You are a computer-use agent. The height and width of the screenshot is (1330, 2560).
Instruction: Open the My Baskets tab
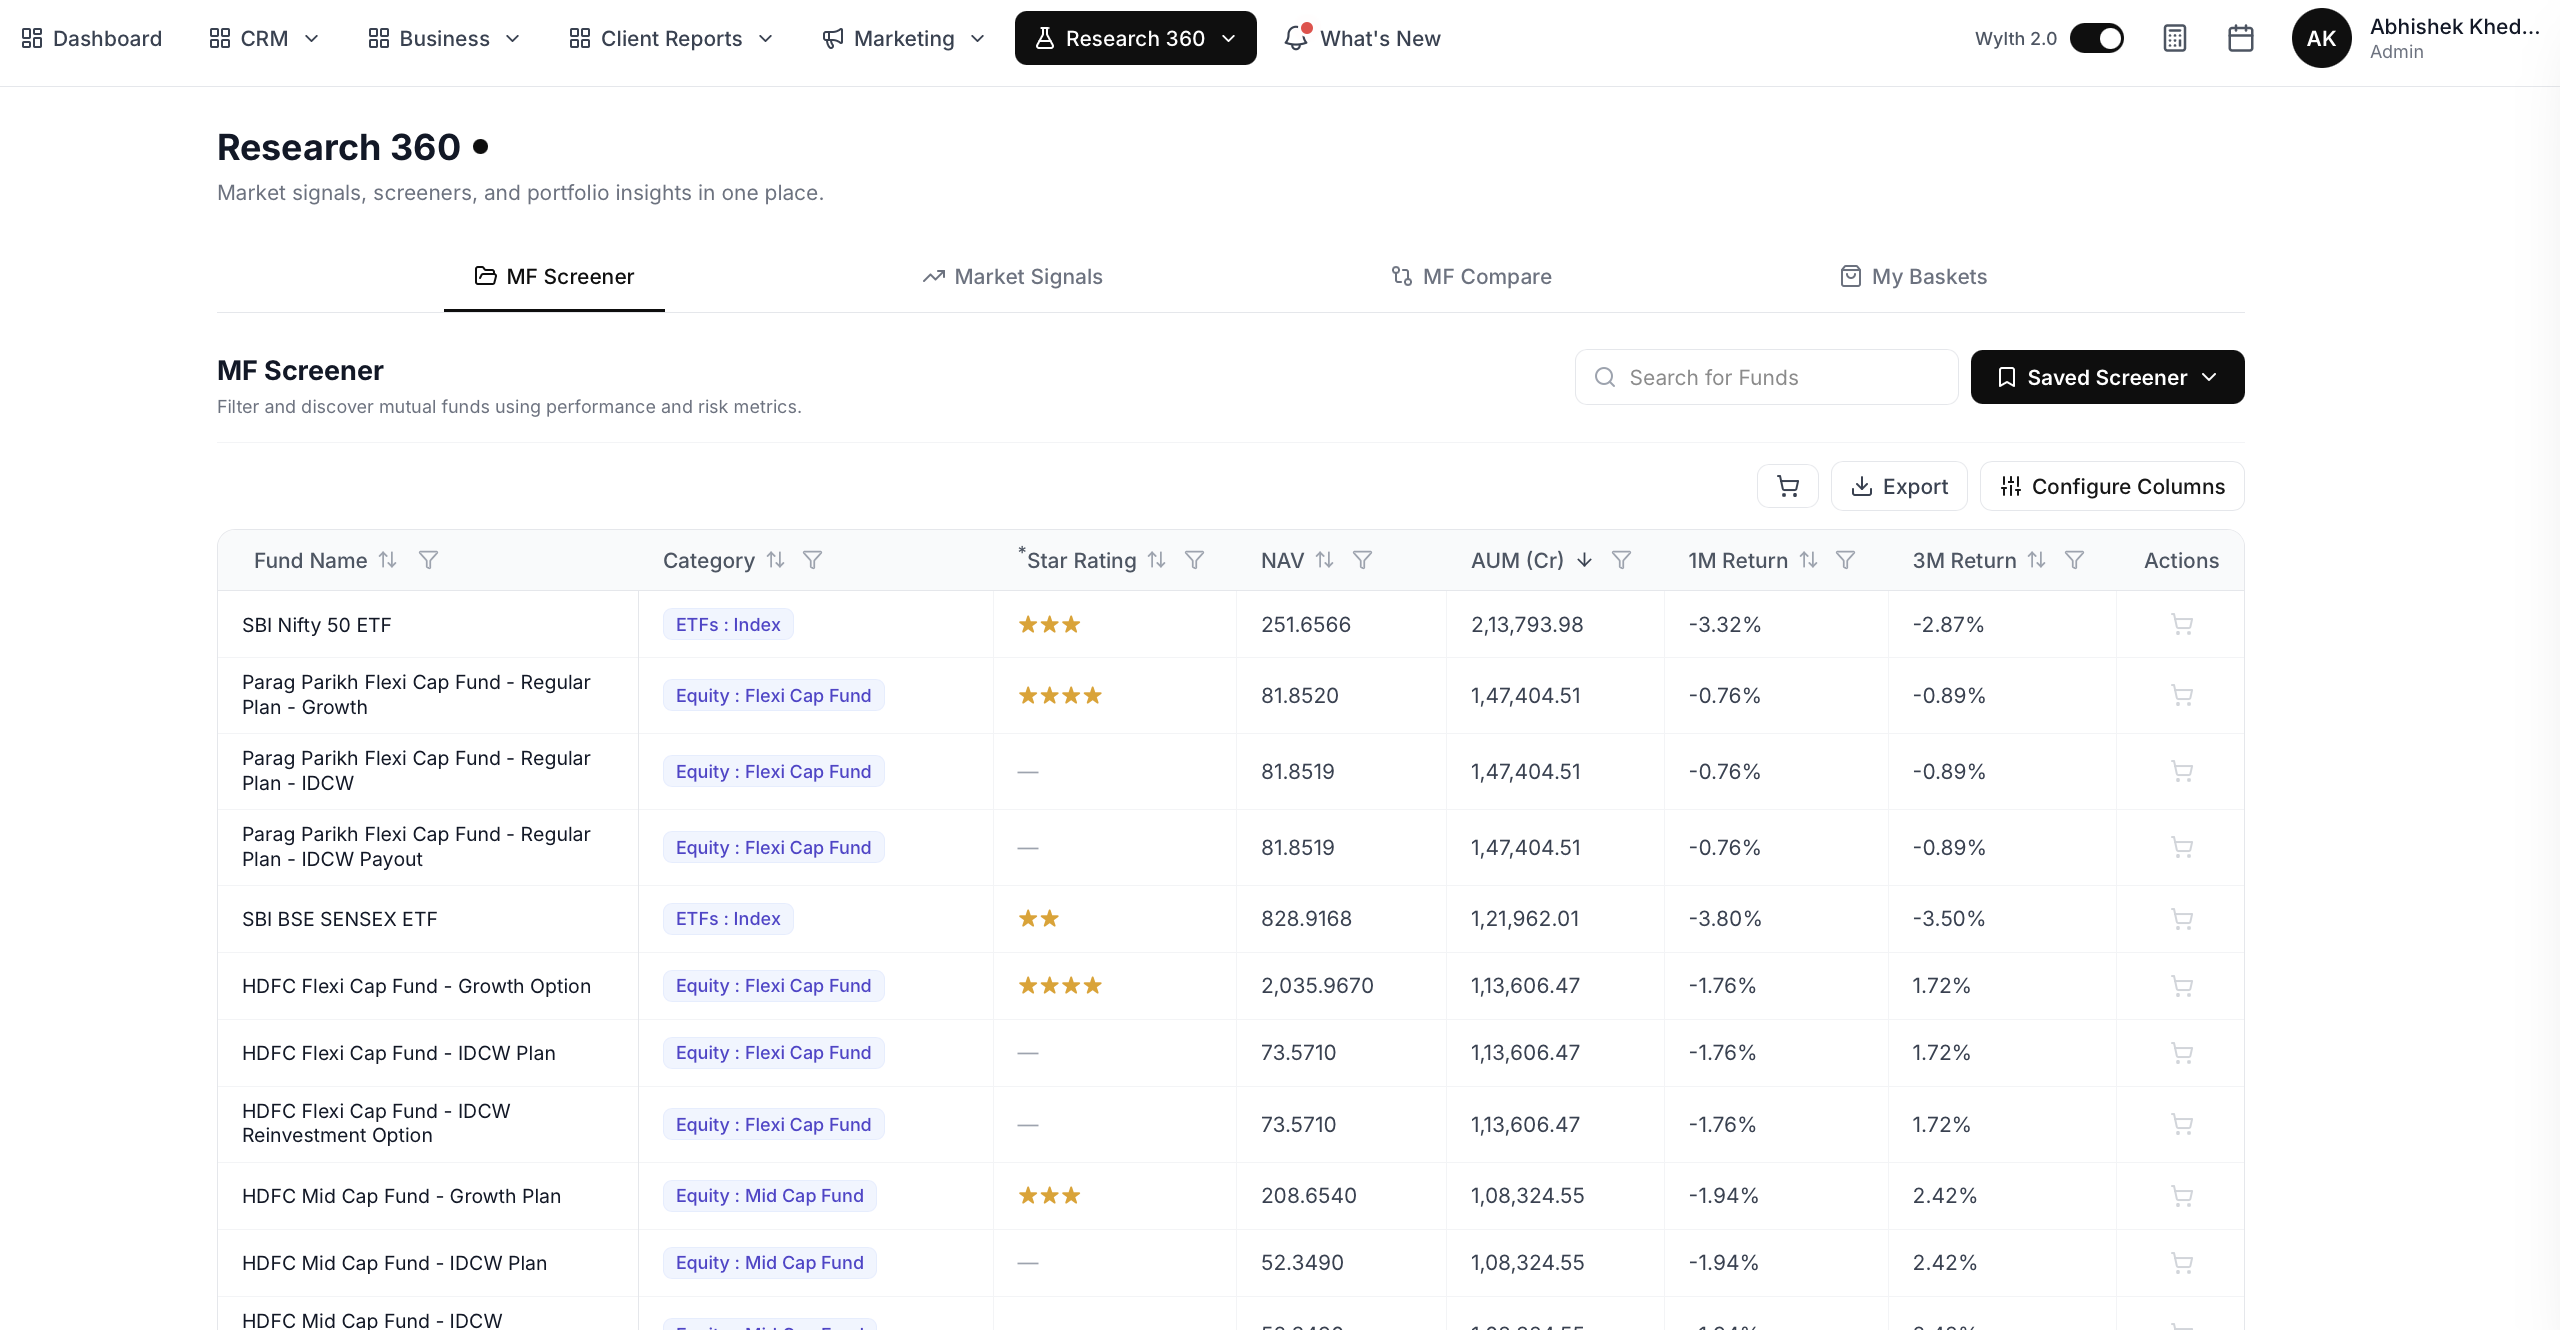[x=1914, y=276]
